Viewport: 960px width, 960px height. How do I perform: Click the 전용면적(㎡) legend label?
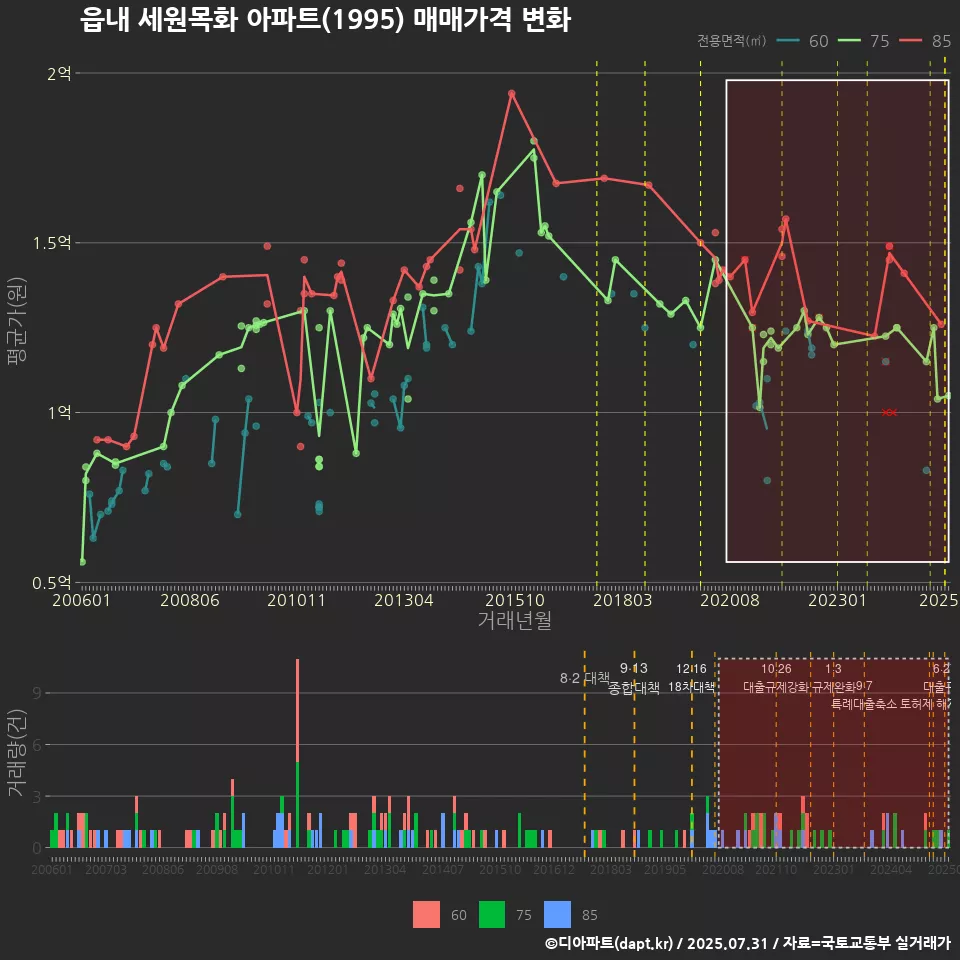(x=732, y=40)
